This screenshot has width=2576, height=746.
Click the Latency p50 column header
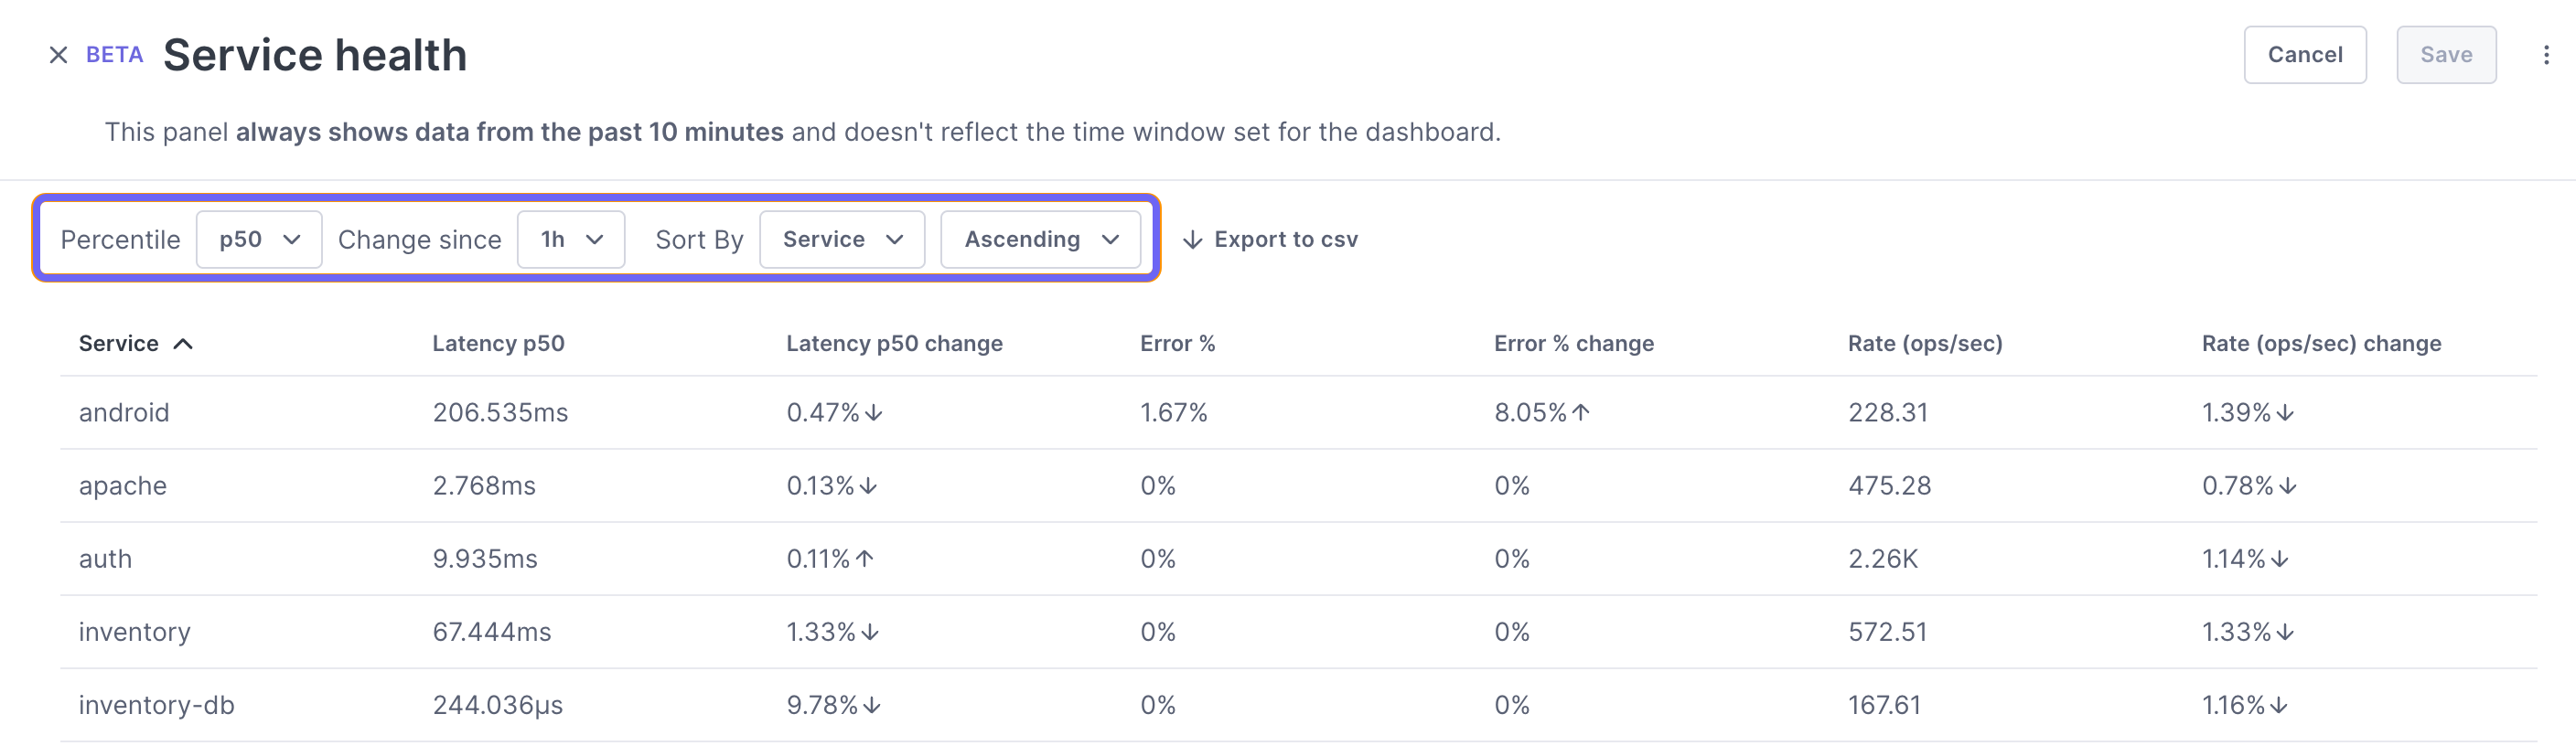(498, 342)
